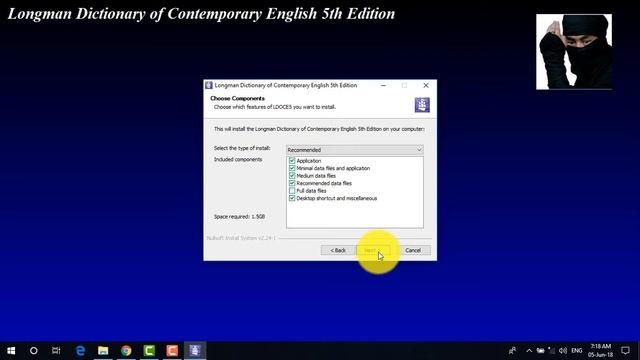Minimize the installer window

pyautogui.click(x=383, y=85)
